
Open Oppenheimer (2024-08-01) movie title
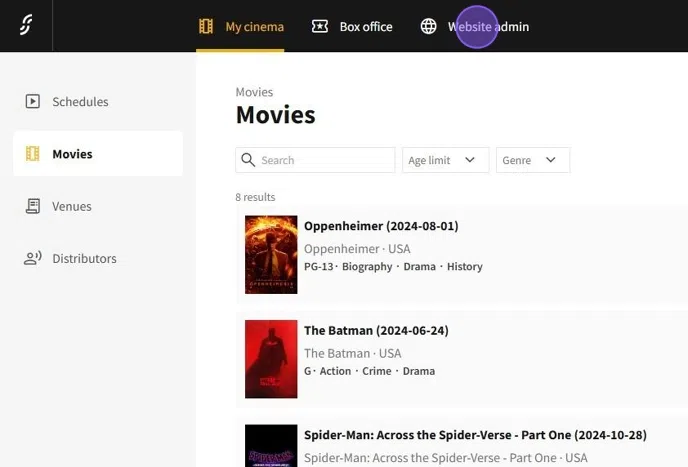pos(381,226)
